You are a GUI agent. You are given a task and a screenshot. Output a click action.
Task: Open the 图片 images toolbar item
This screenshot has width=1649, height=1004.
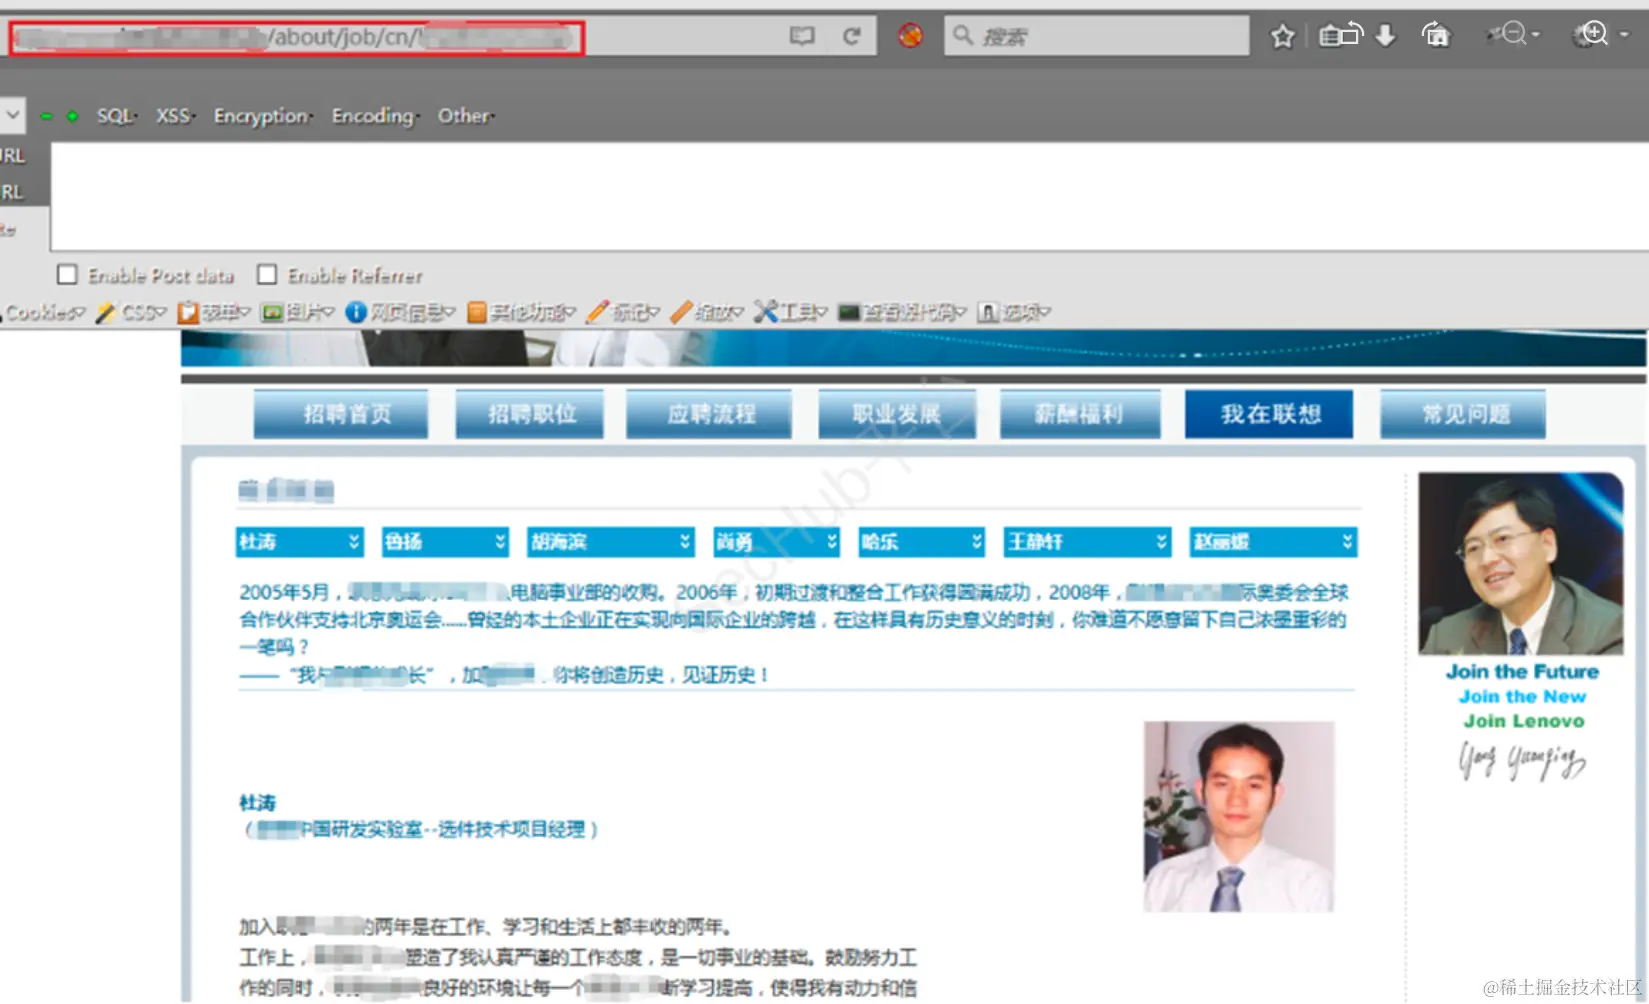[297, 312]
